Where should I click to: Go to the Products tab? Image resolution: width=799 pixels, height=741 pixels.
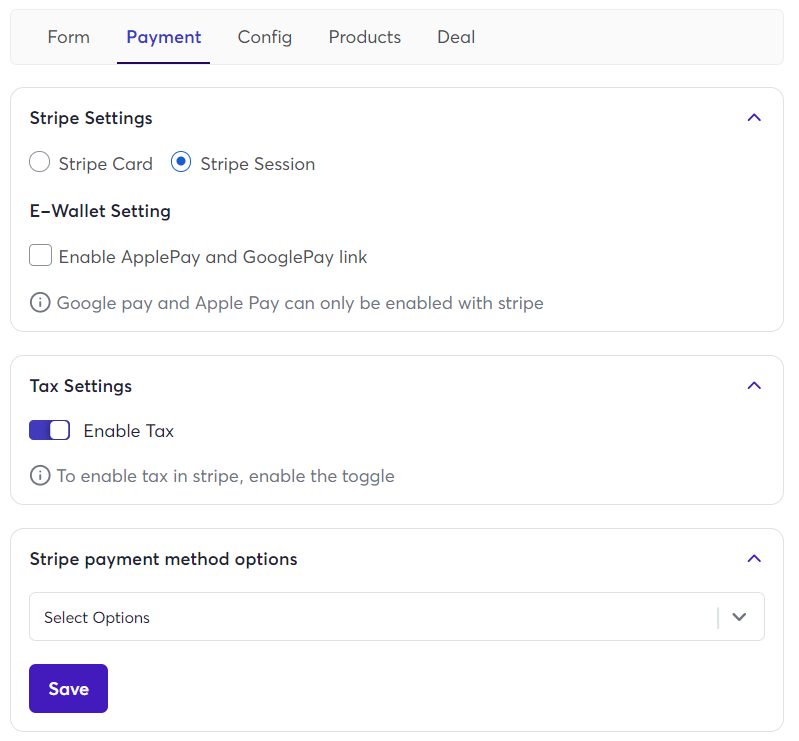364,37
